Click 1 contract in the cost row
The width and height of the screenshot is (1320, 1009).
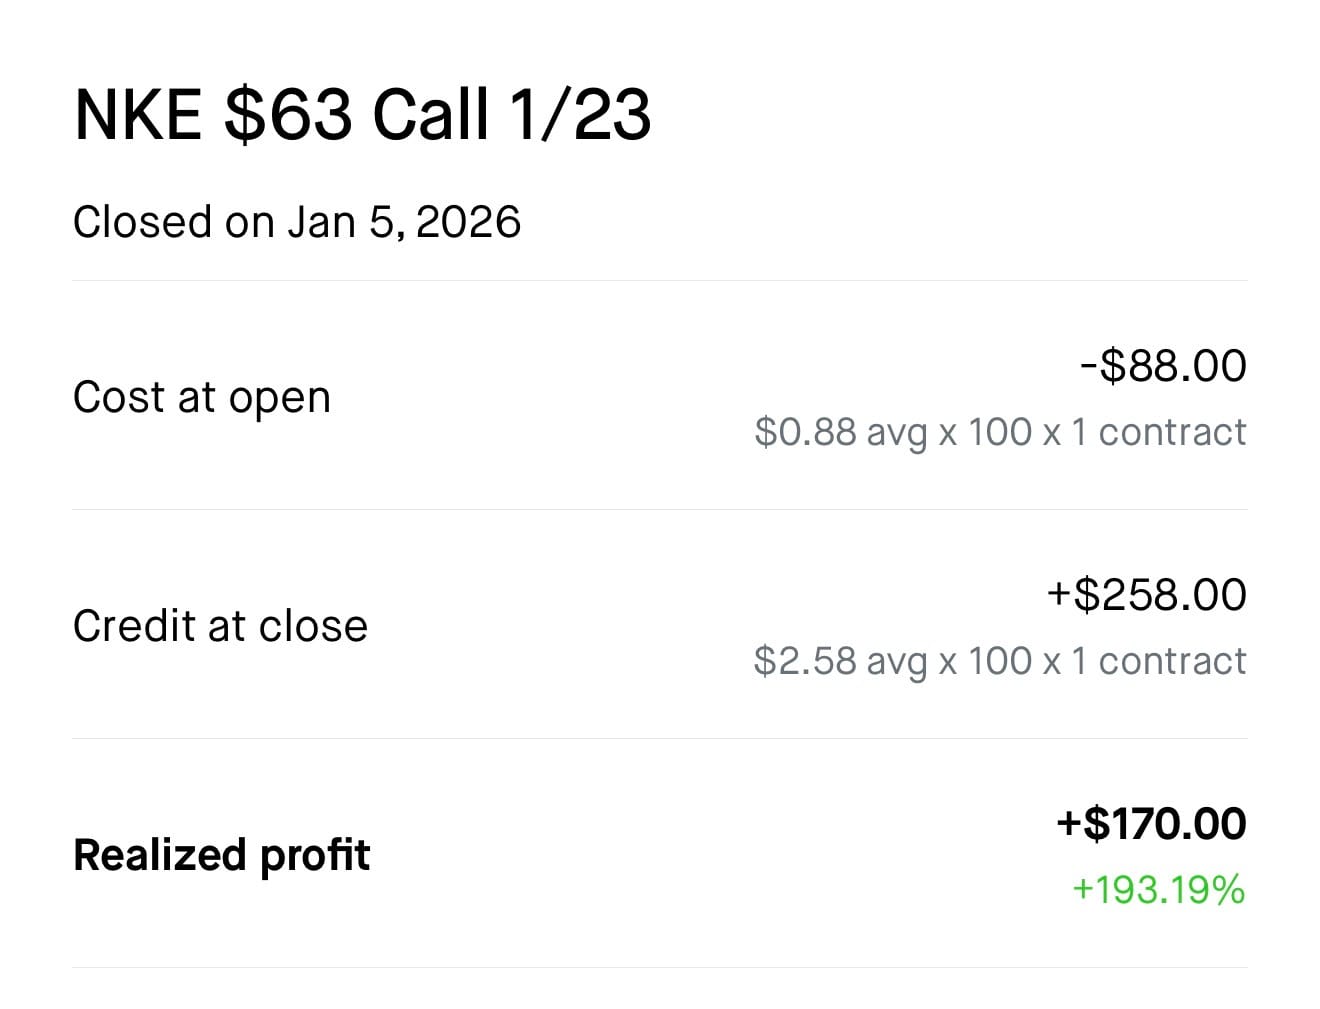1159,432
